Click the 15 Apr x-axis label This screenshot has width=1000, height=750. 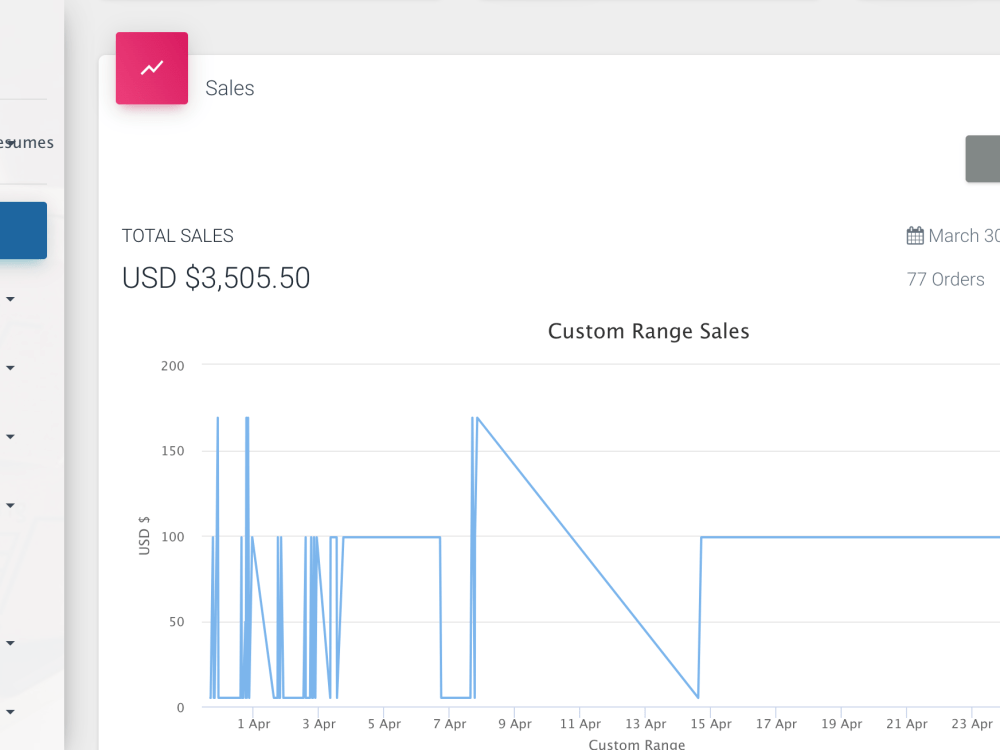tap(711, 724)
